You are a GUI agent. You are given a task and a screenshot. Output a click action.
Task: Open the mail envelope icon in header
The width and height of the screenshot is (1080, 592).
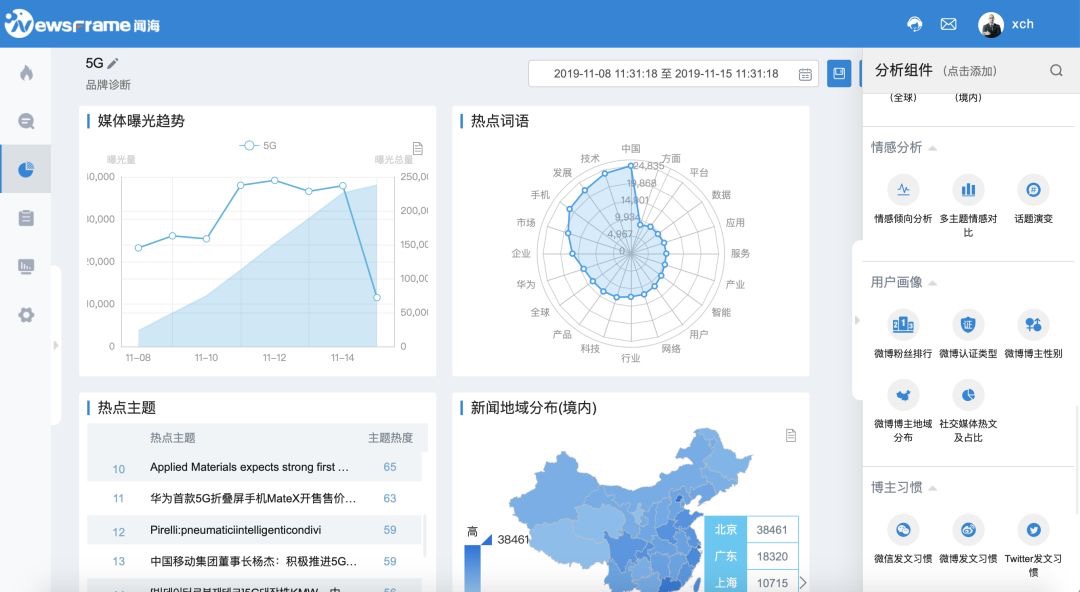[x=948, y=24]
